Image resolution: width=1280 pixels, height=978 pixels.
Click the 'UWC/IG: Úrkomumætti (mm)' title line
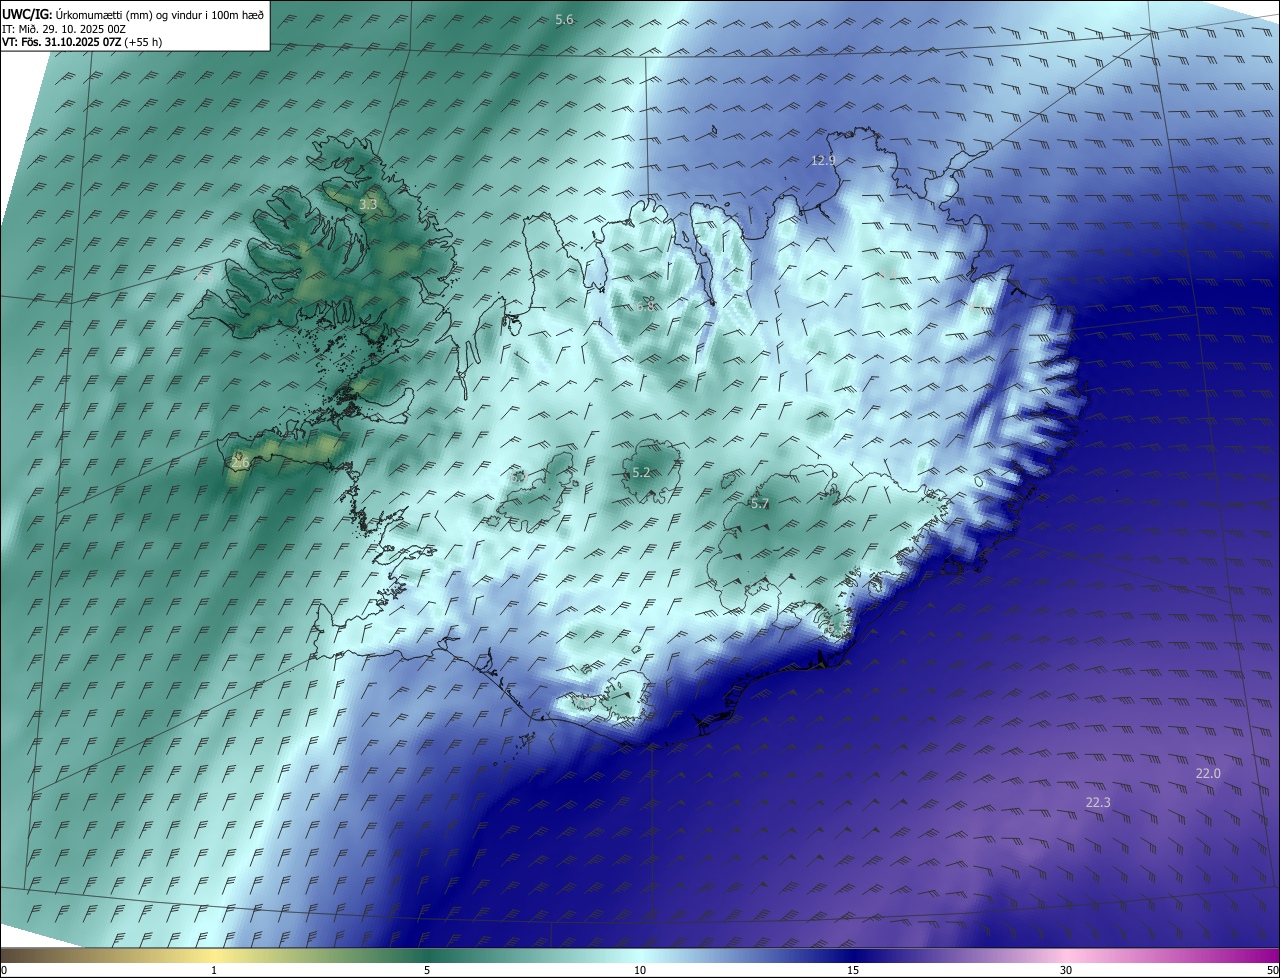[x=133, y=14]
